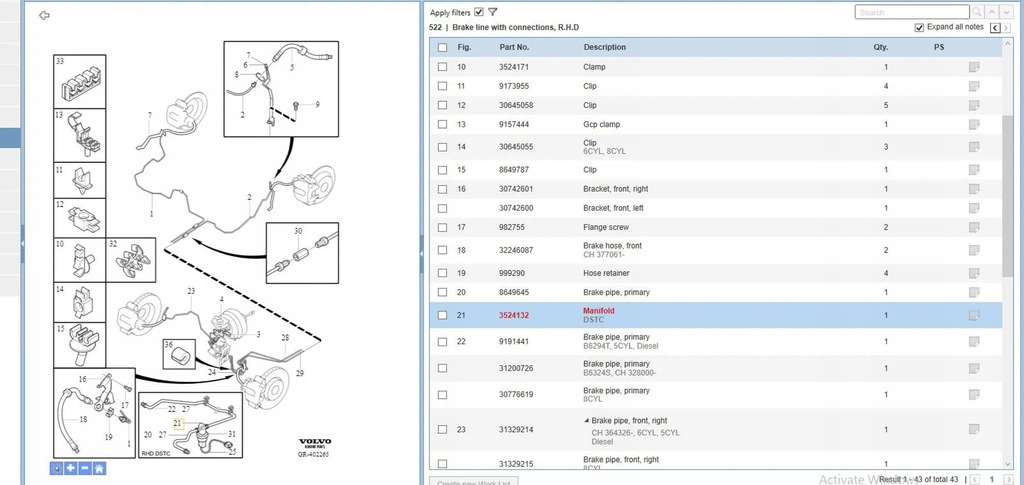Click in the Search input field

click(912, 12)
